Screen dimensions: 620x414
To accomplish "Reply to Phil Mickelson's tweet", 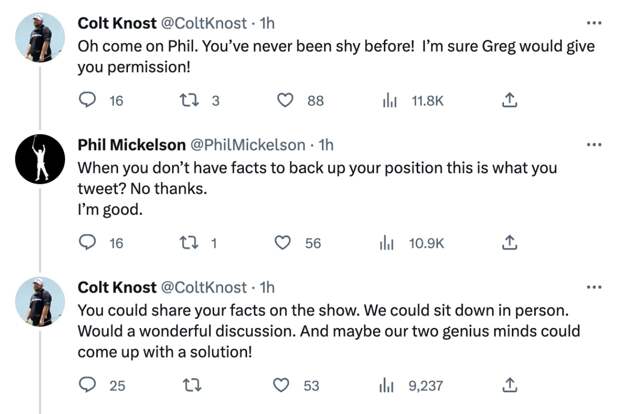I will tap(87, 242).
